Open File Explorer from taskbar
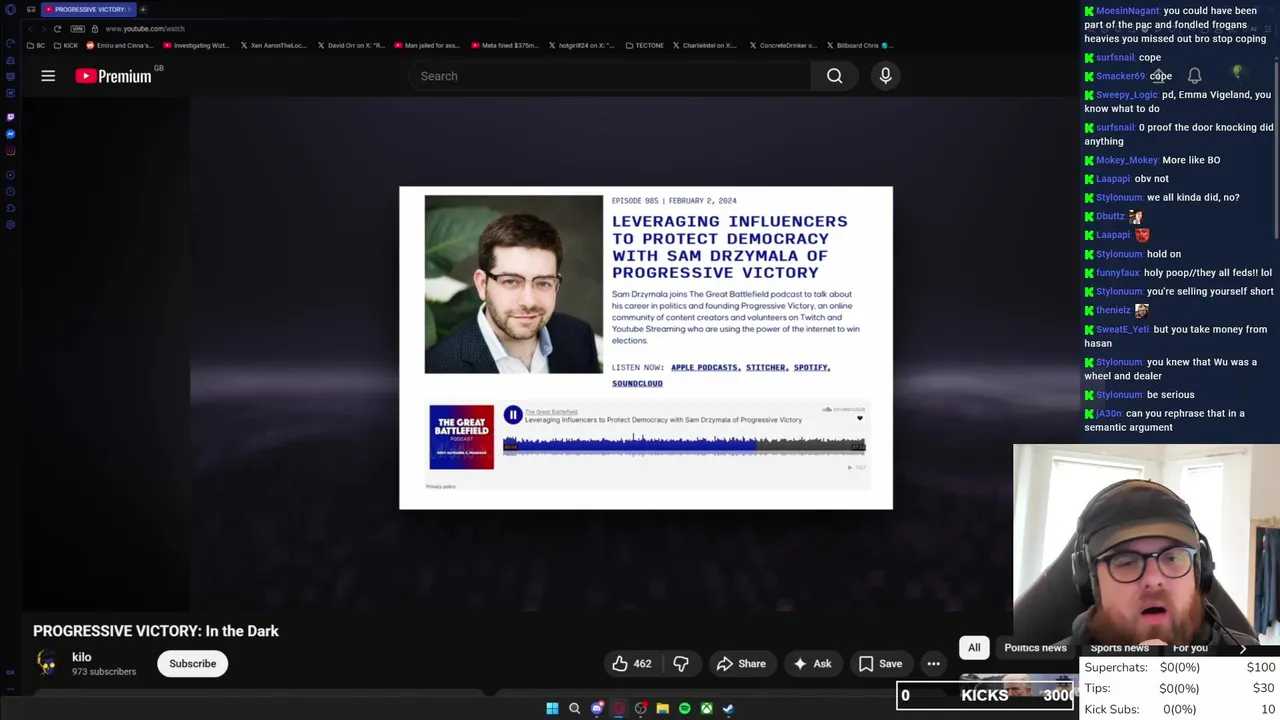Screen dimensions: 1280x720 click(x=663, y=709)
